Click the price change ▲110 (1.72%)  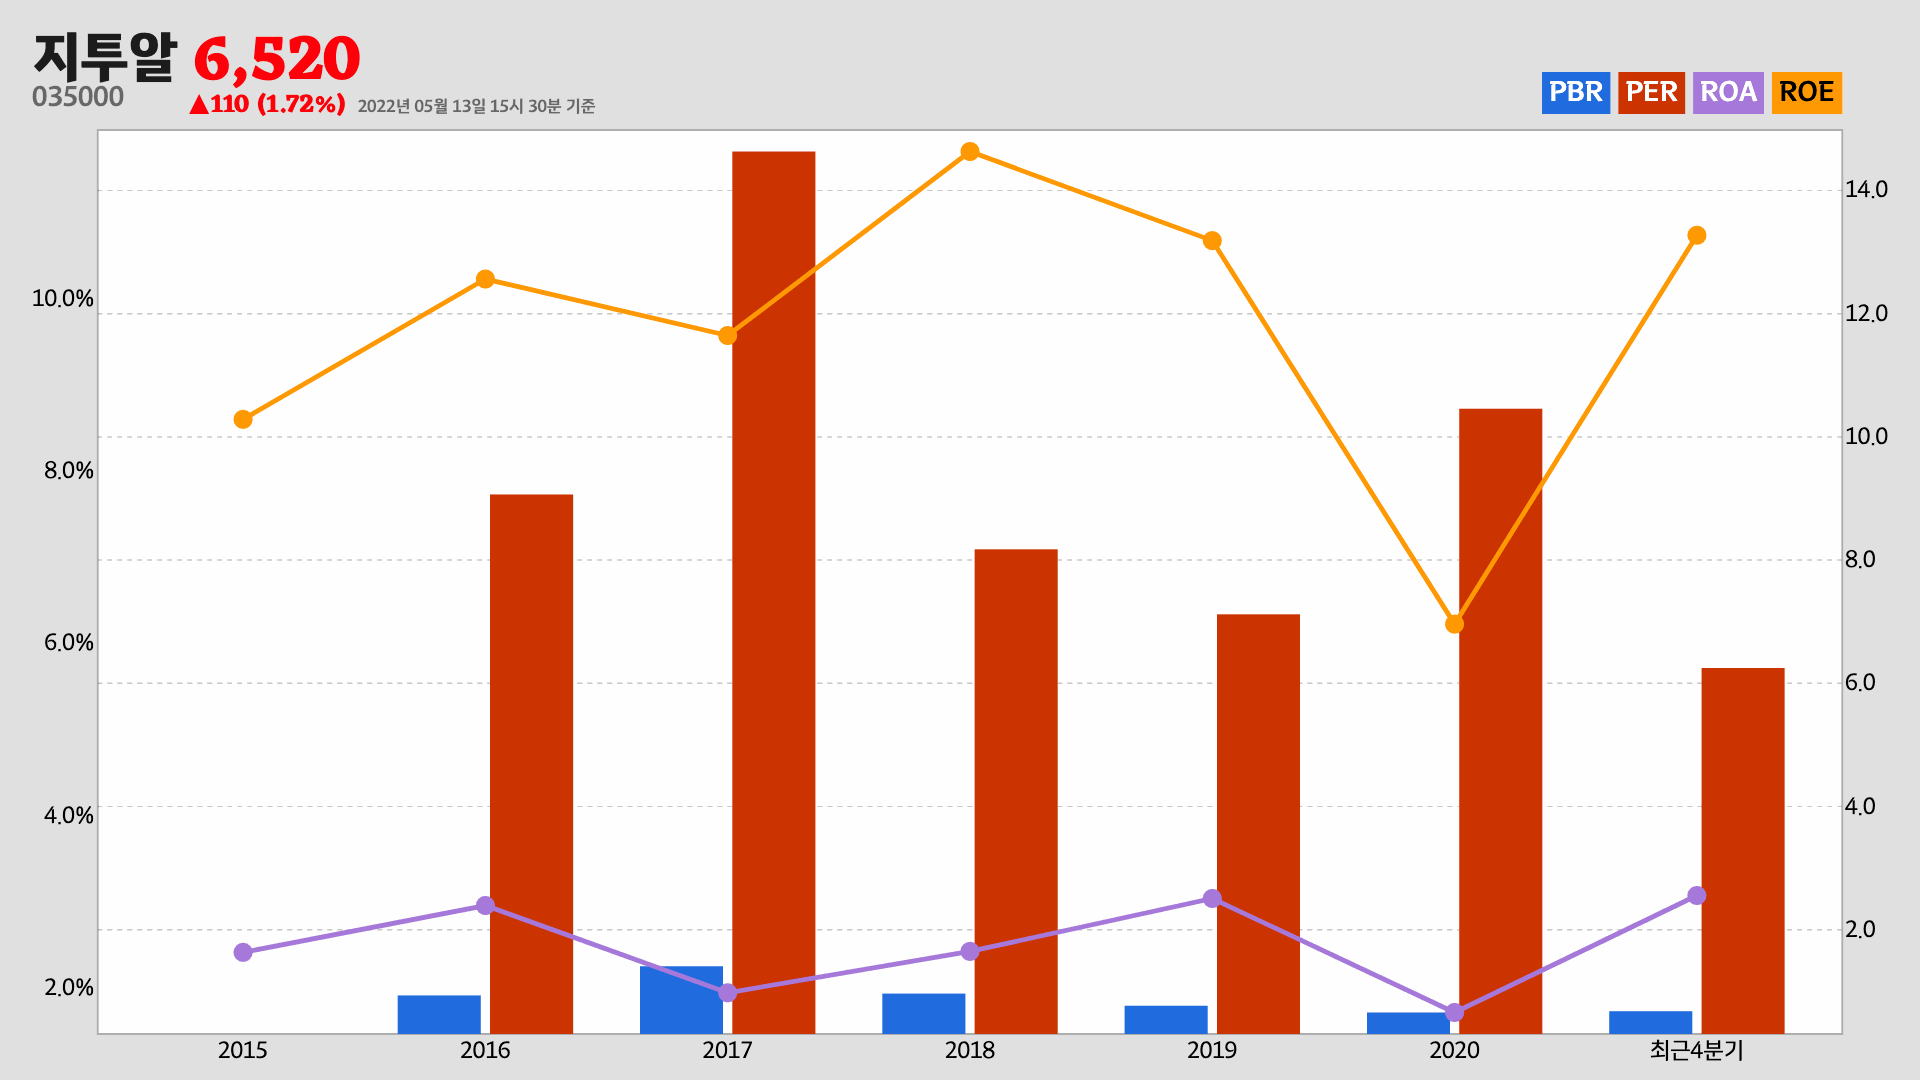[267, 104]
